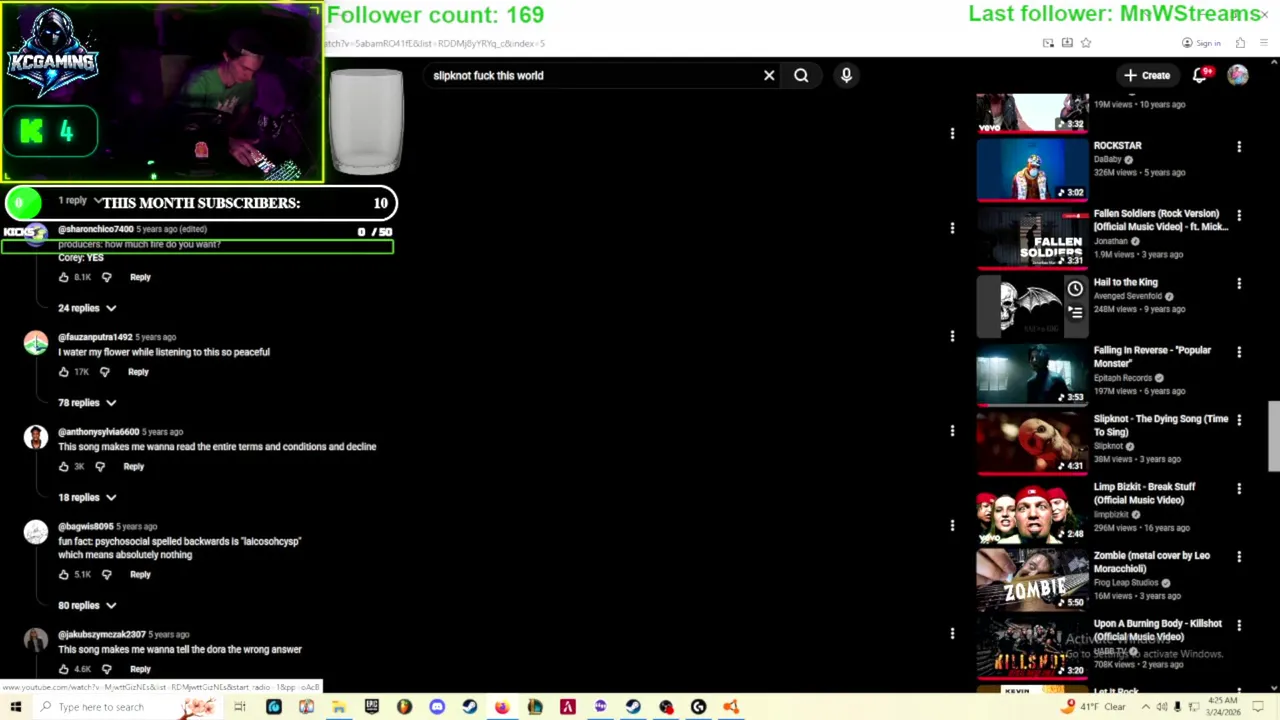Open the @fauzanputra1492 channel link
This screenshot has width=1280, height=720.
tap(95, 337)
